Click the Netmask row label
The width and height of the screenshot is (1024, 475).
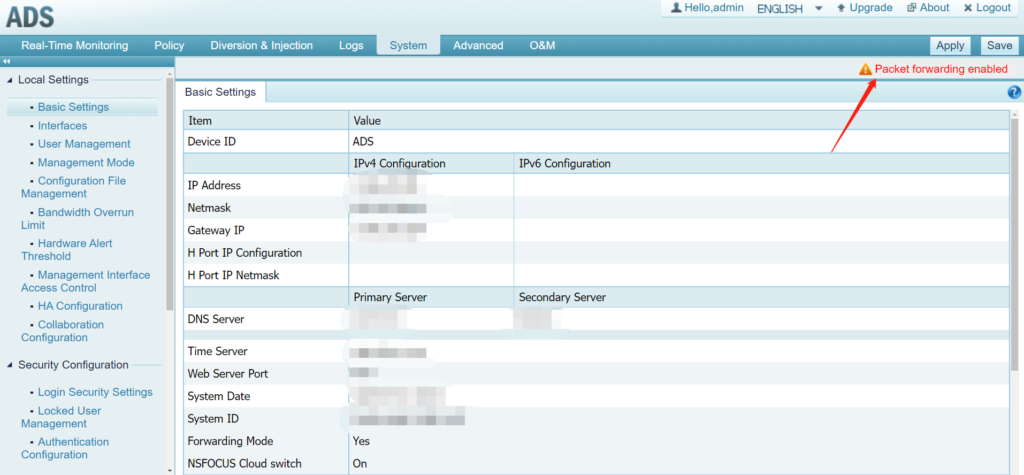click(209, 208)
